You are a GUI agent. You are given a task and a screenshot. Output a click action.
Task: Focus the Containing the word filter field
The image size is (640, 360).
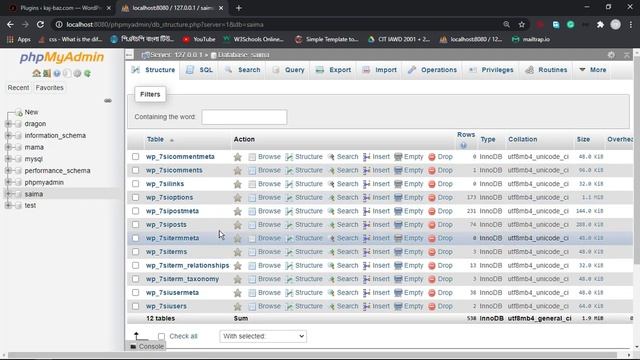tap(244, 117)
